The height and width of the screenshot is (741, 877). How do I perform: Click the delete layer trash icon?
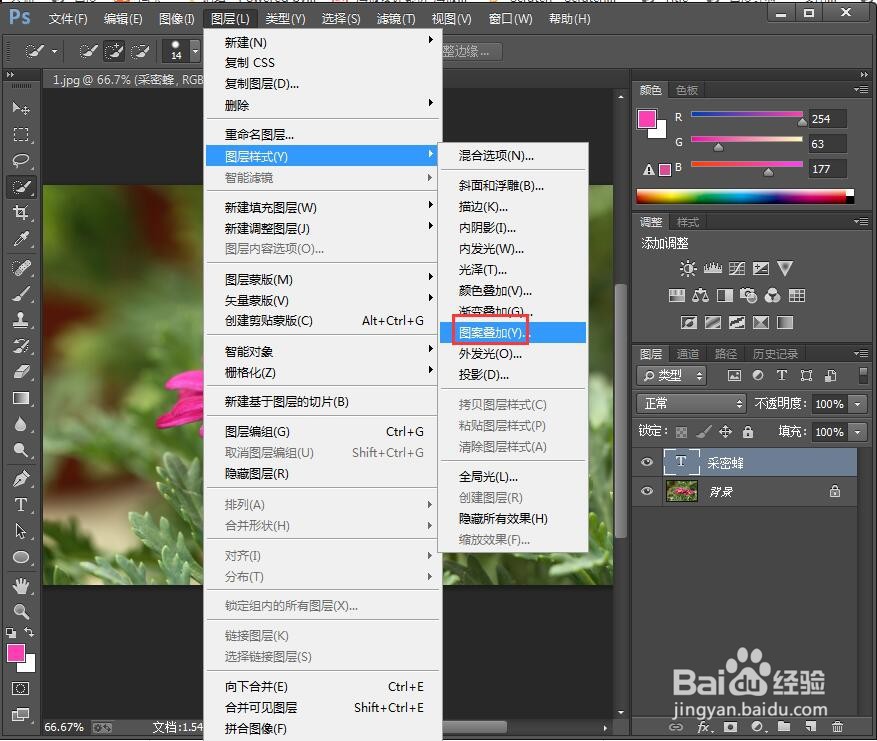837,727
